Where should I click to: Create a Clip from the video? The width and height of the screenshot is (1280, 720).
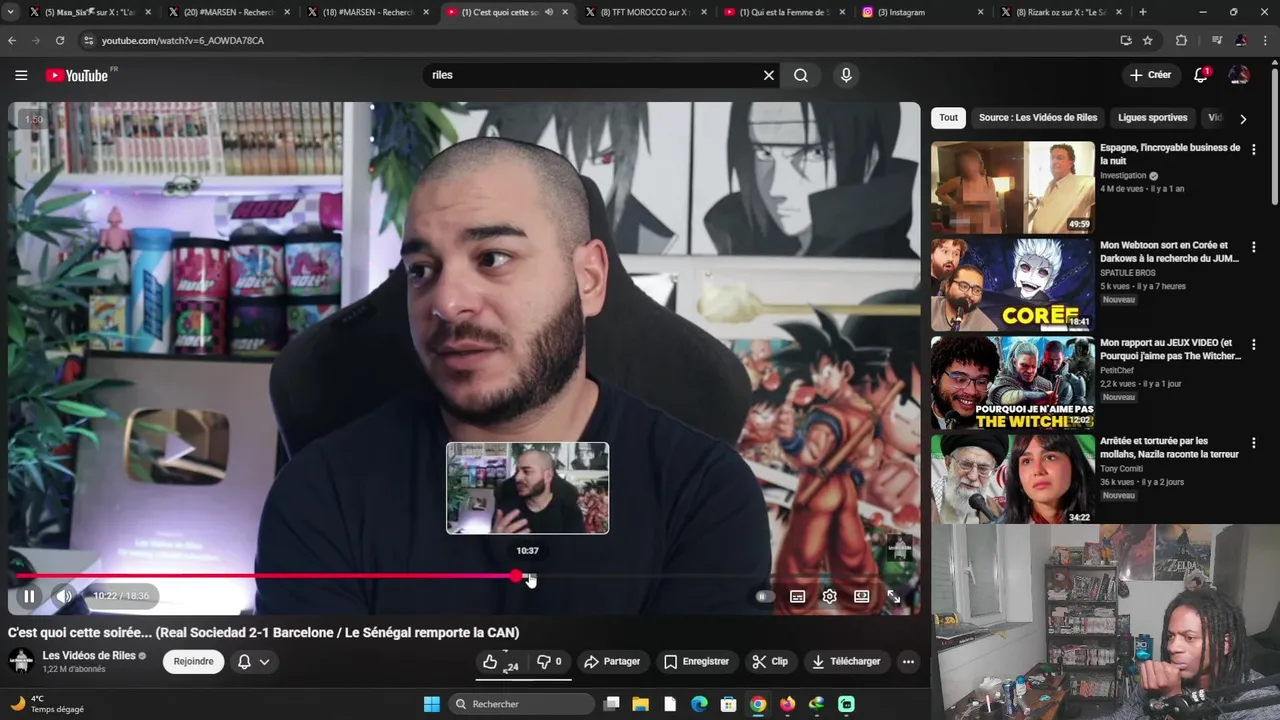coord(770,661)
